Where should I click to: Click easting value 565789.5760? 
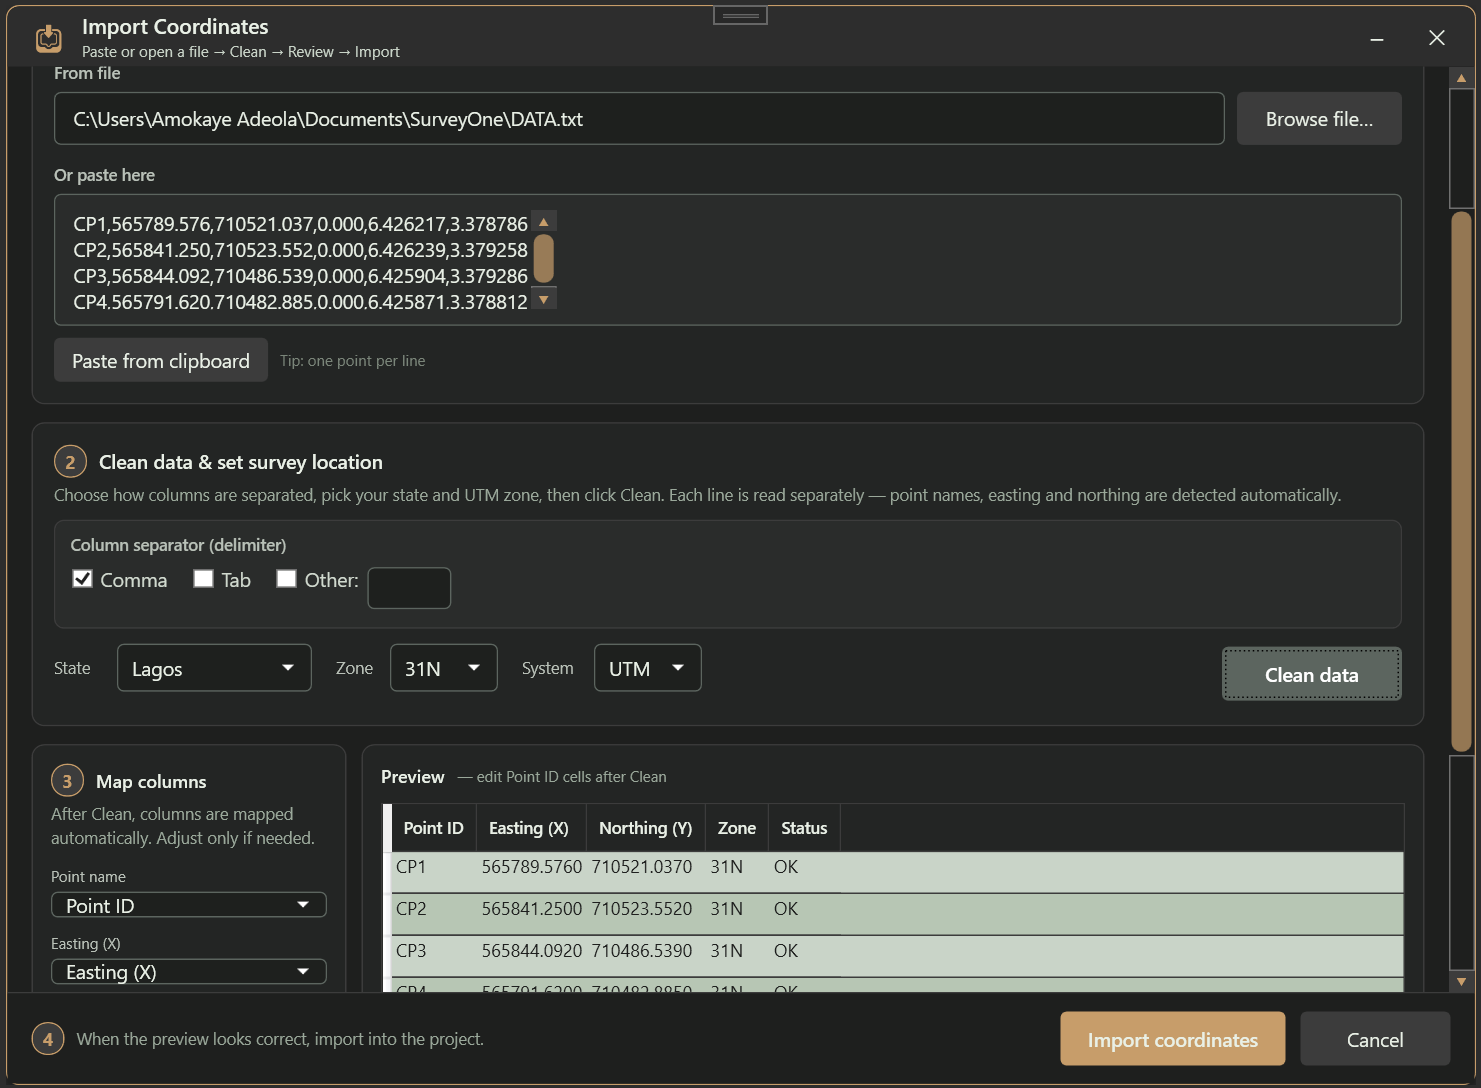tap(532, 867)
